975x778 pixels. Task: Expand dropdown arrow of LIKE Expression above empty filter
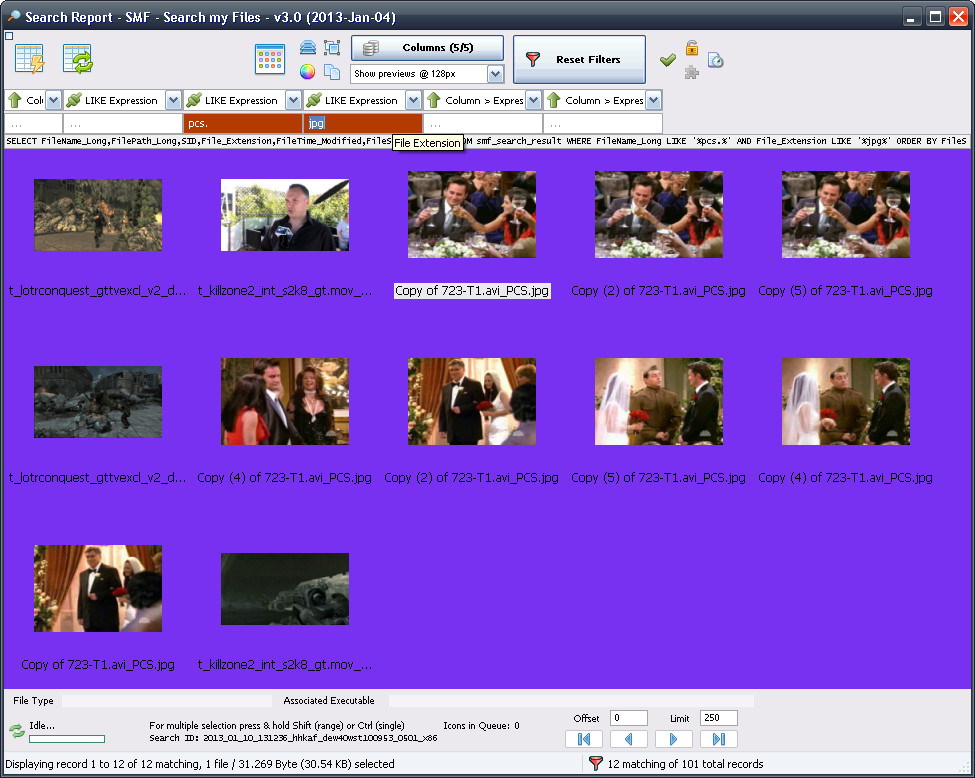tap(173, 100)
